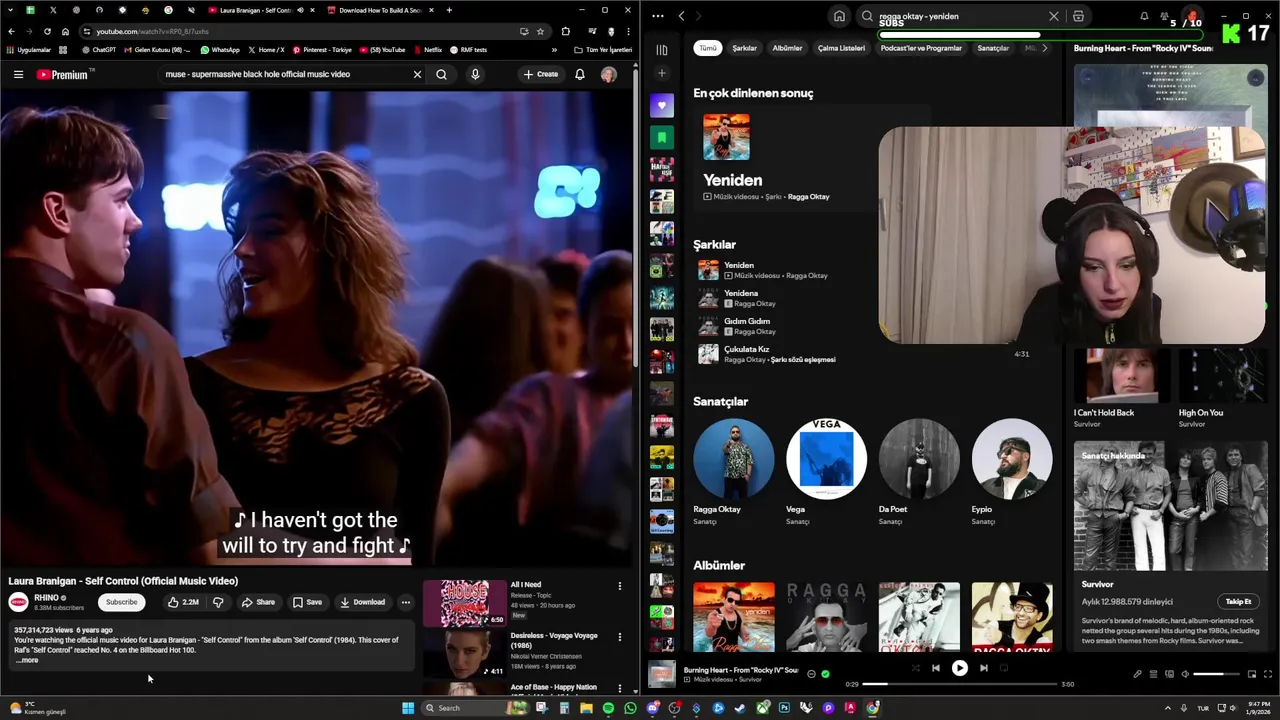Go to Spotify Home
1280x720 pixels.
point(839,16)
